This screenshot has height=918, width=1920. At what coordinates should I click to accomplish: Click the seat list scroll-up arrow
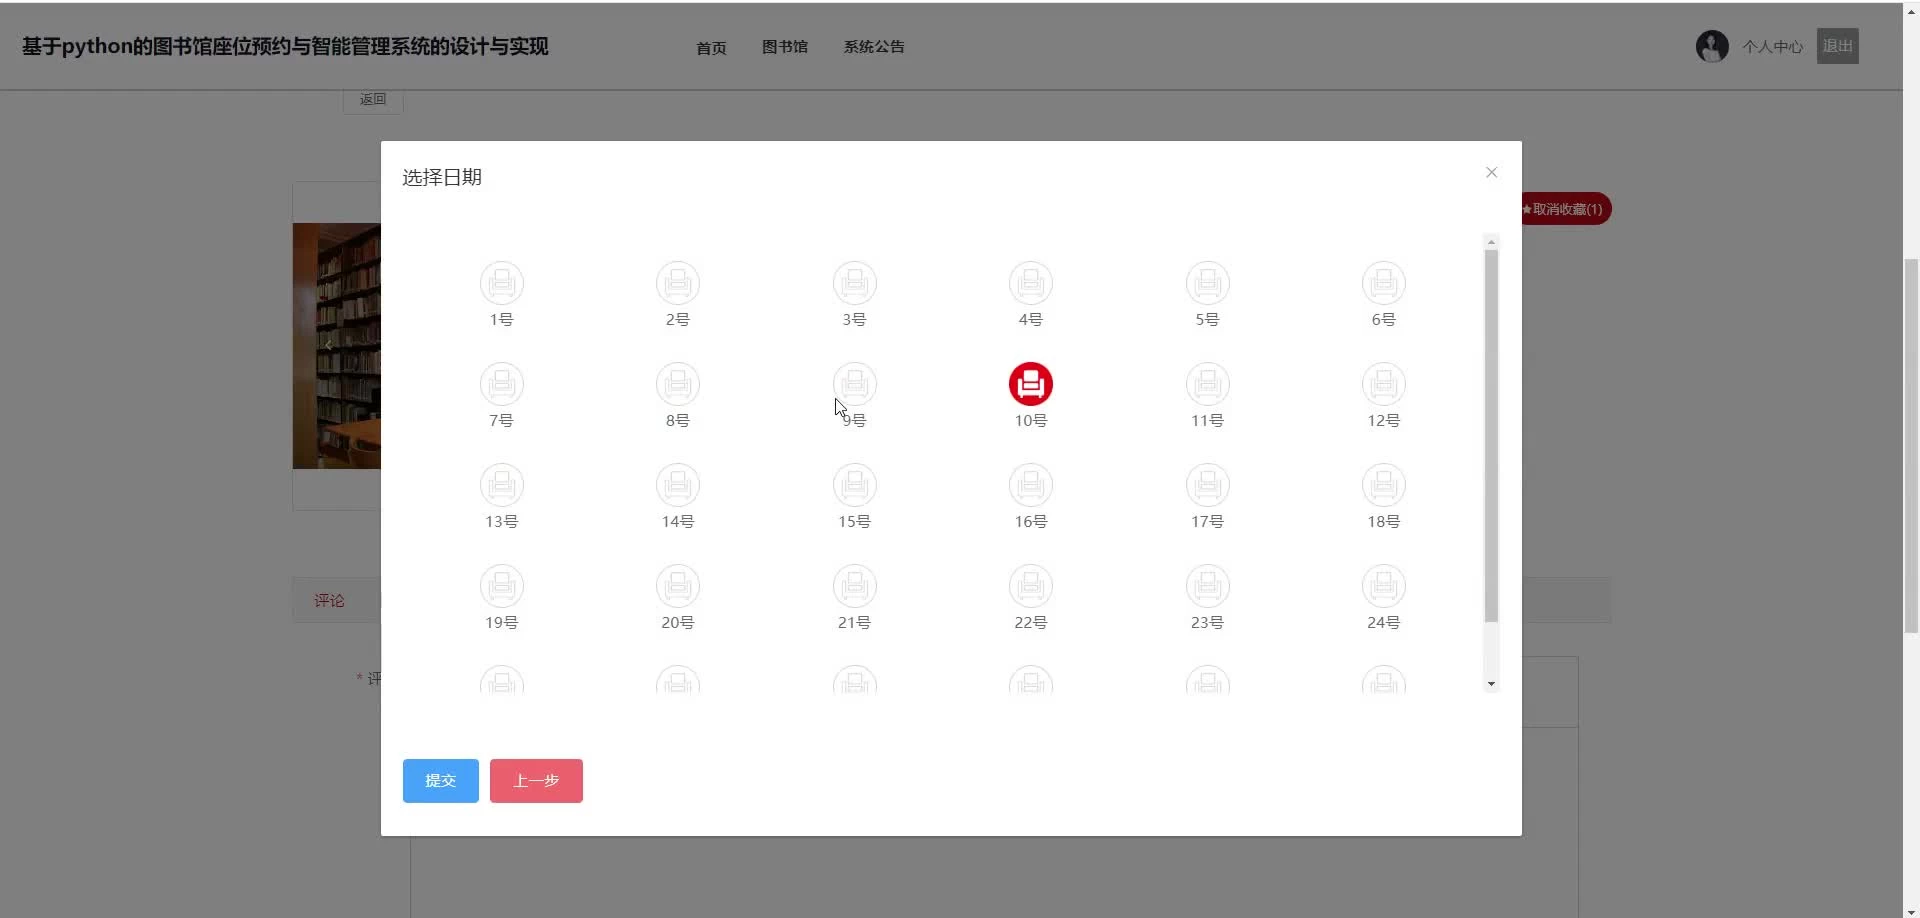click(1491, 242)
